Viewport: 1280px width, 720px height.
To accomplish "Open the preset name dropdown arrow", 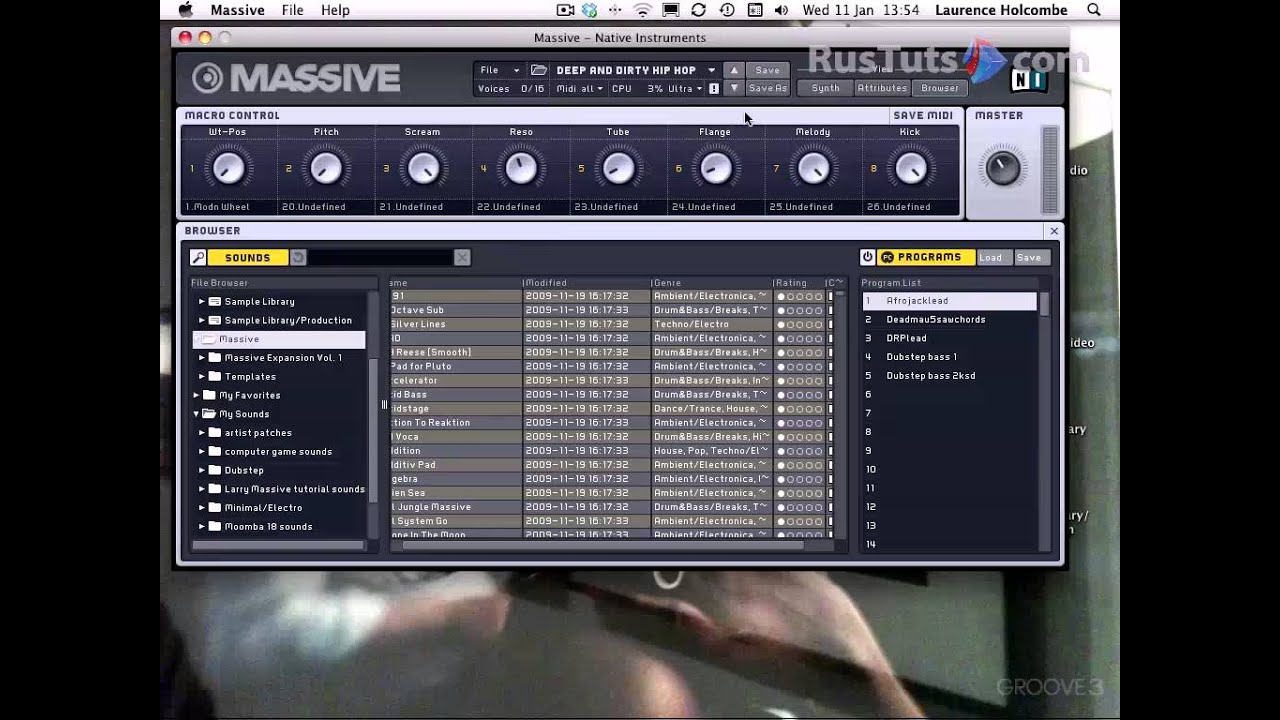I will (x=712, y=70).
